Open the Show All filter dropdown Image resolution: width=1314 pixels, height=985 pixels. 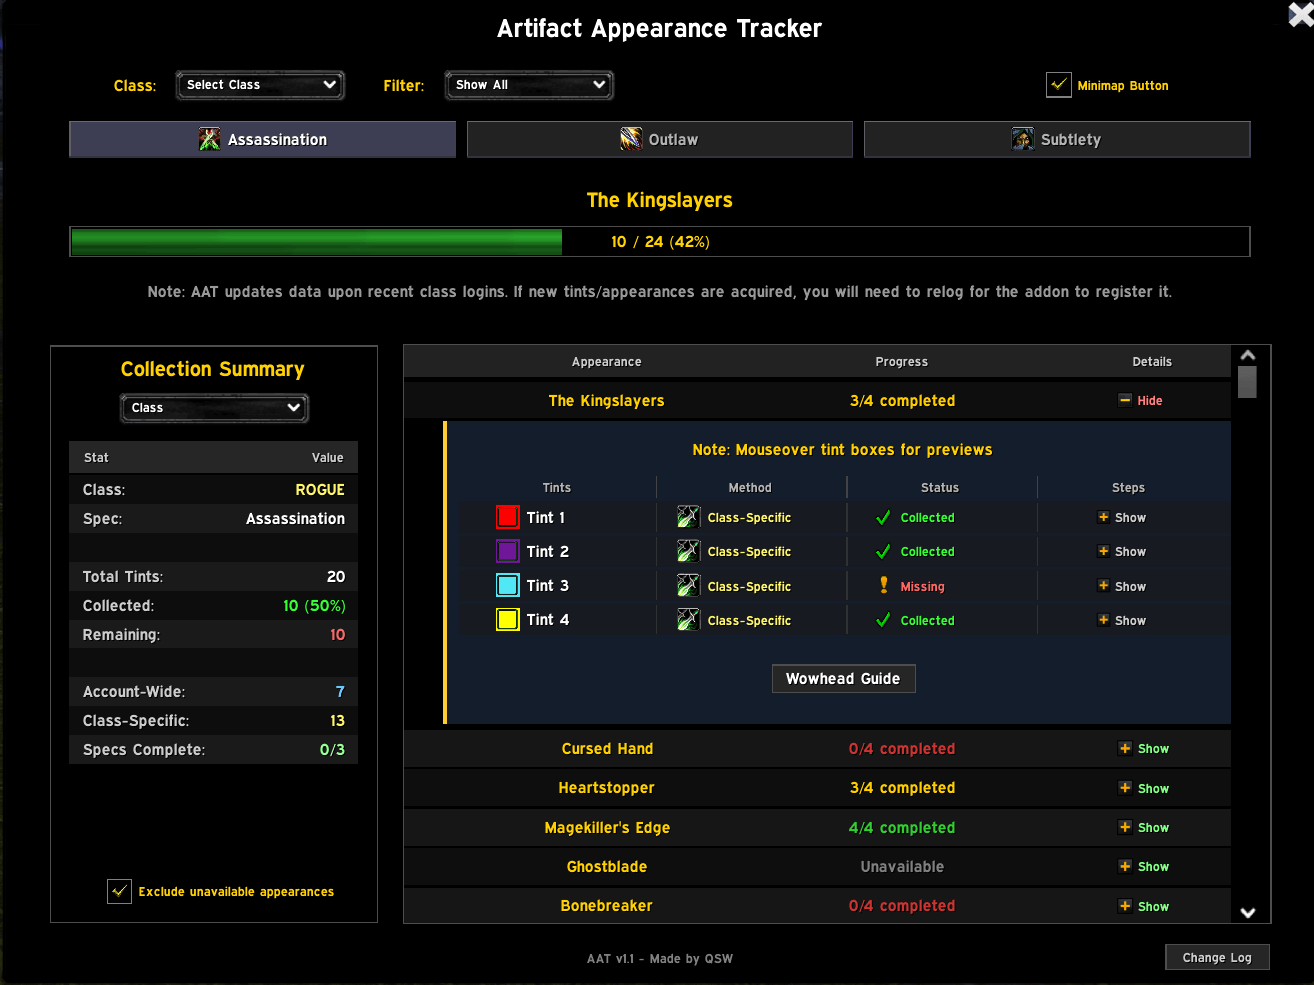coord(529,85)
